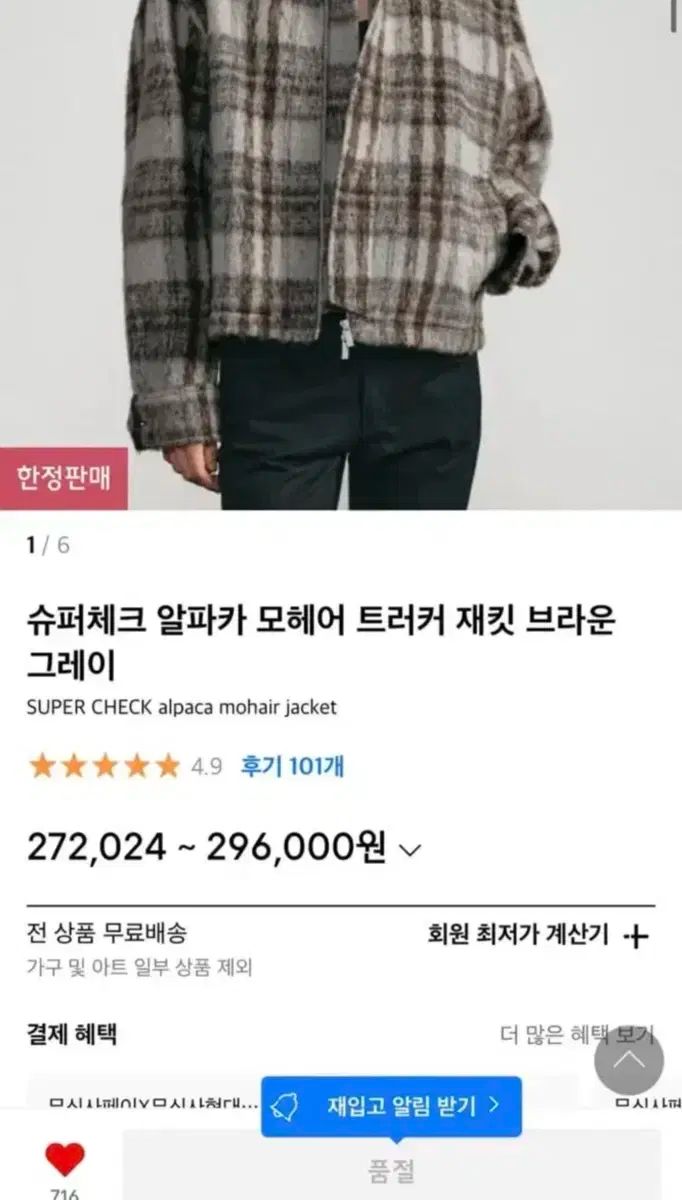The height and width of the screenshot is (1200, 682).
Task: Click the plus icon beside 회원 최저가 계산기
Action: click(635, 936)
